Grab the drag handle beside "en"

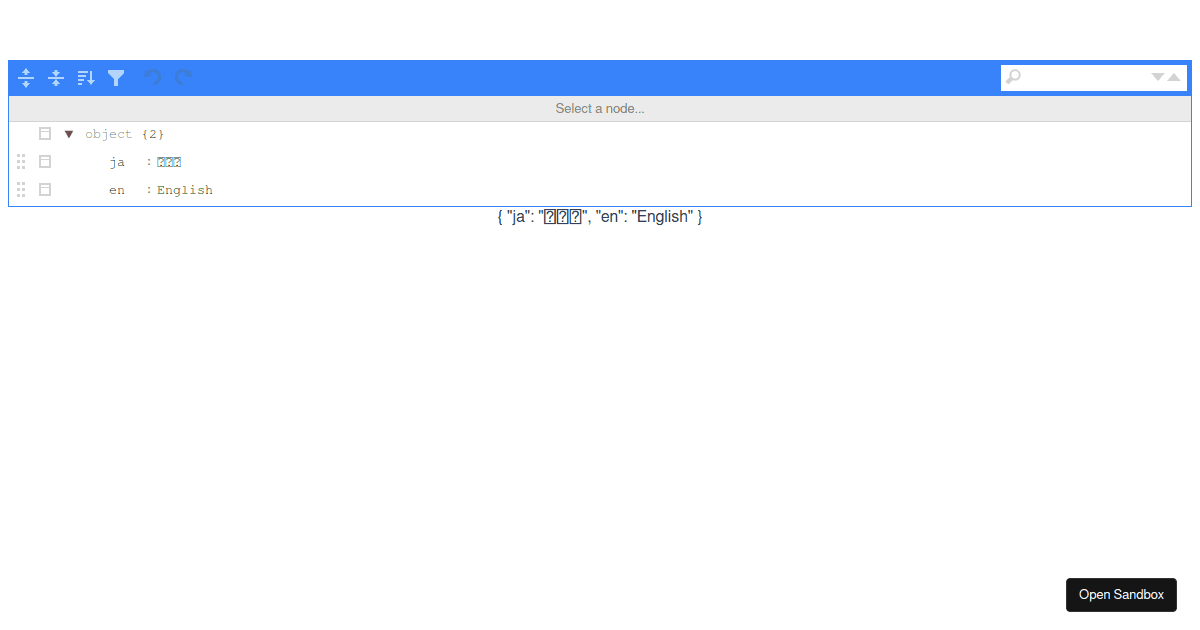click(x=20, y=189)
